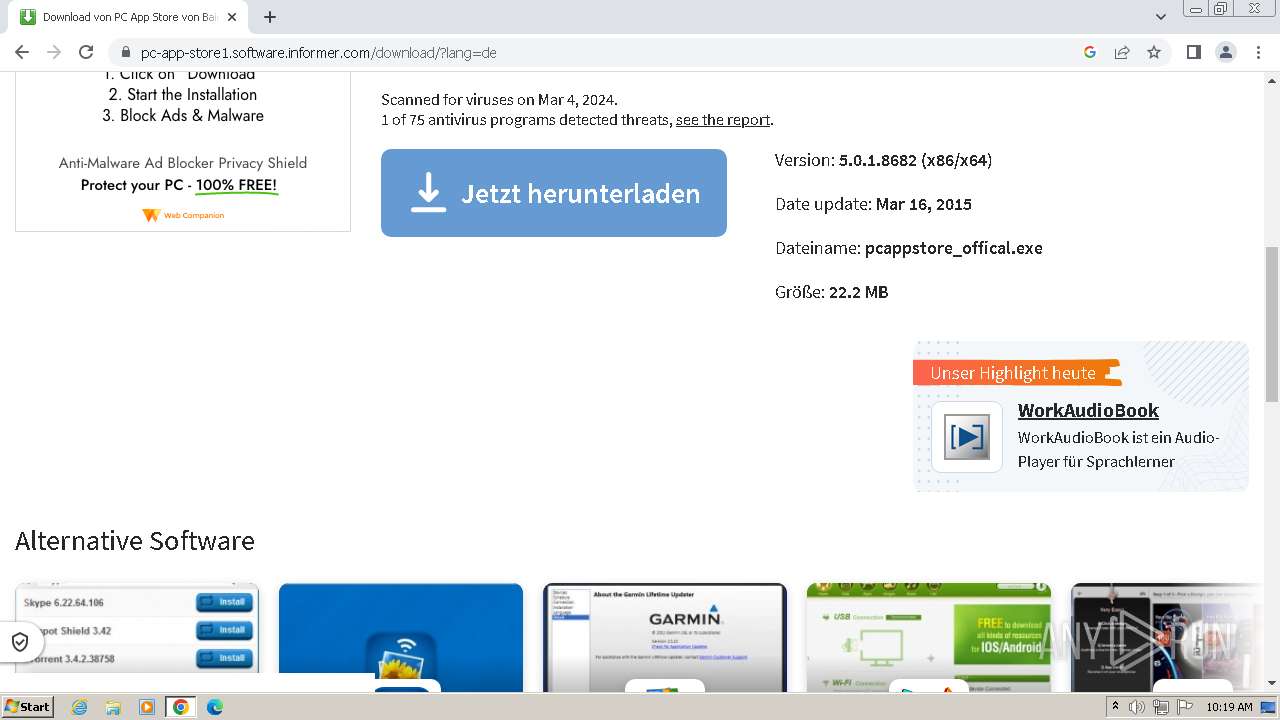The height and width of the screenshot is (720, 1280).
Task: Click the WorkAudioBook app icon
Action: [967, 437]
